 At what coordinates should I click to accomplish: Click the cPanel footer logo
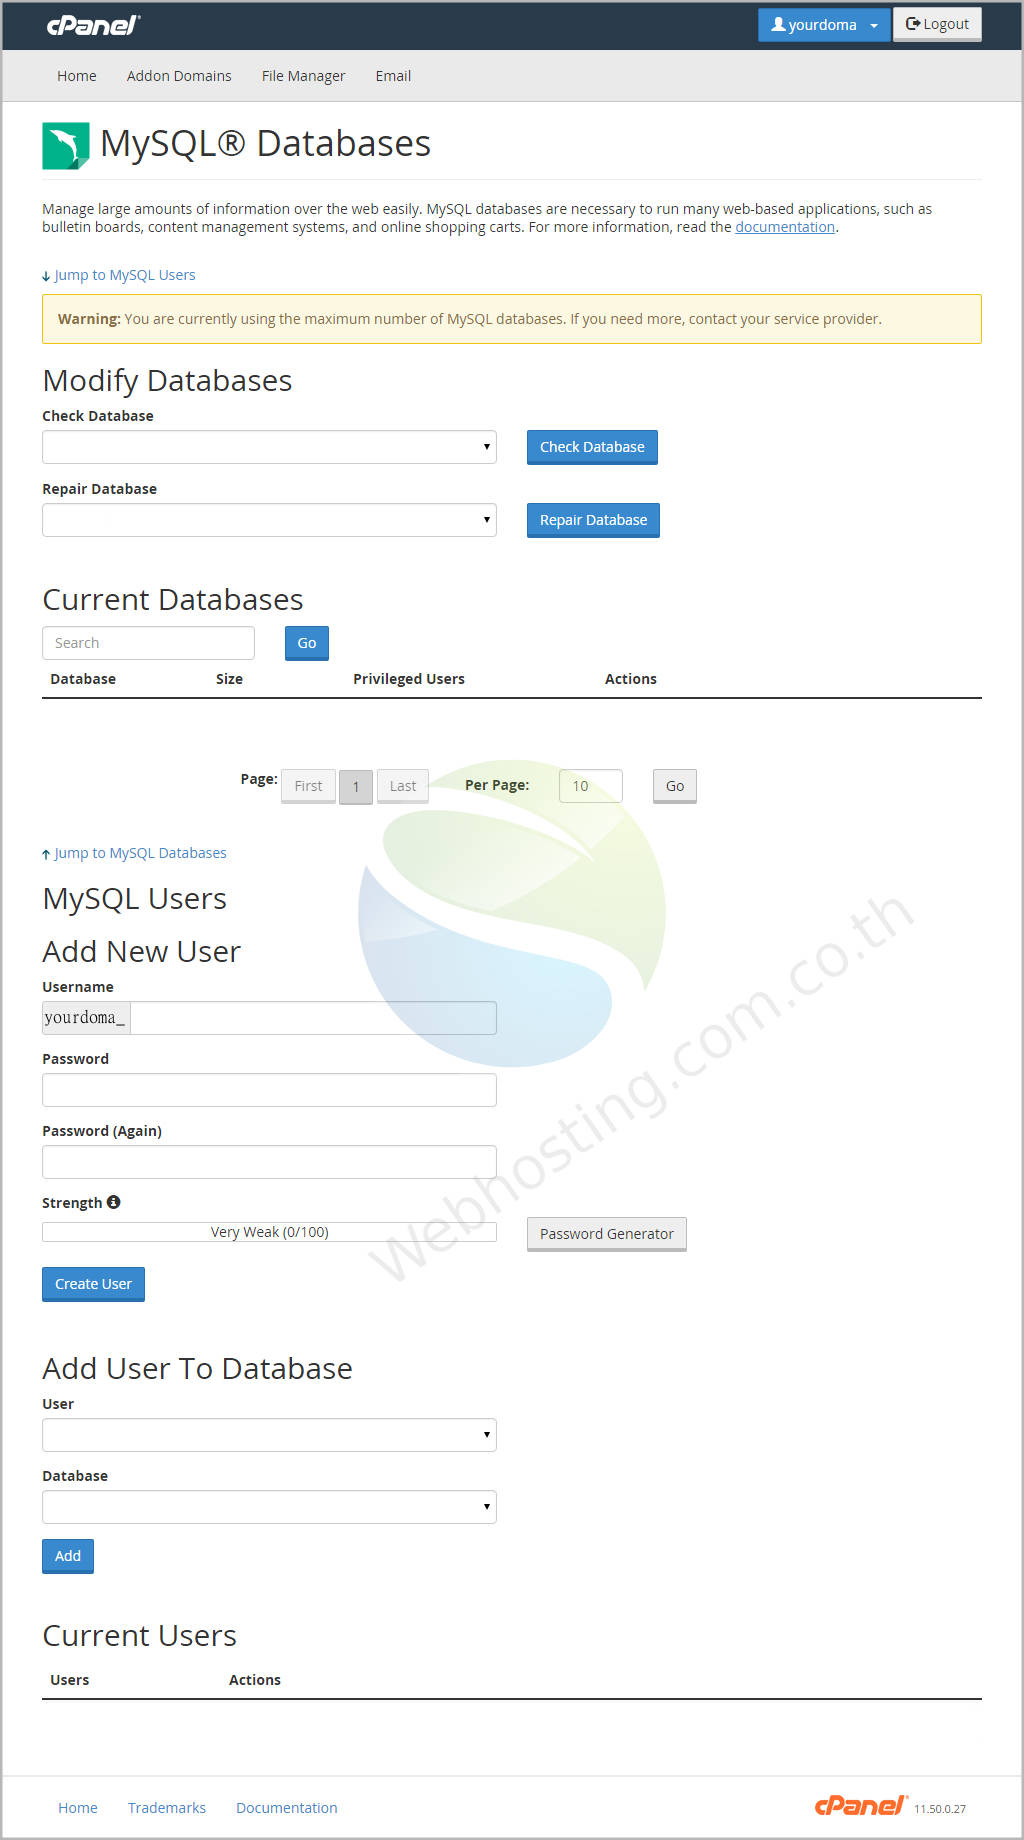point(860,1805)
